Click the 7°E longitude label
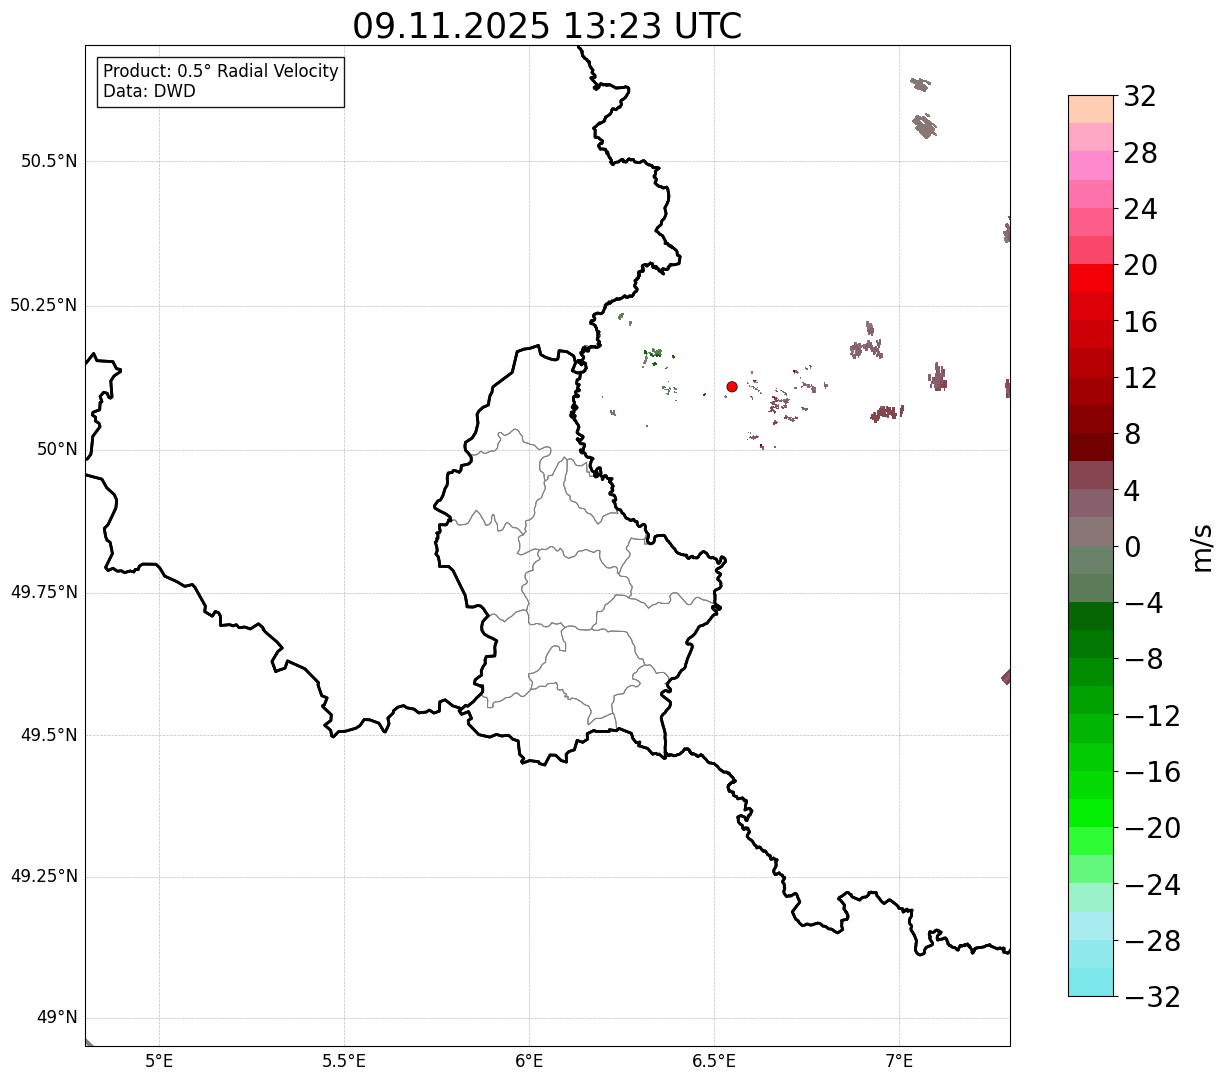The image size is (1225, 1081). click(899, 1060)
